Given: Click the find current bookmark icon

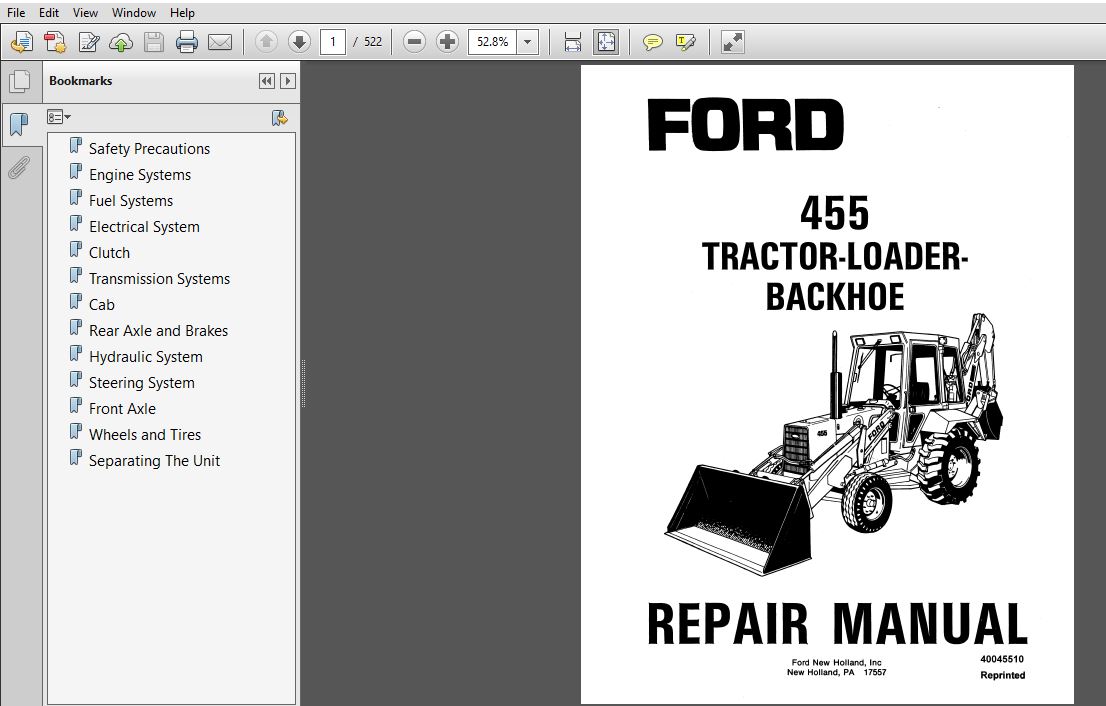Looking at the screenshot, I should 280,118.
